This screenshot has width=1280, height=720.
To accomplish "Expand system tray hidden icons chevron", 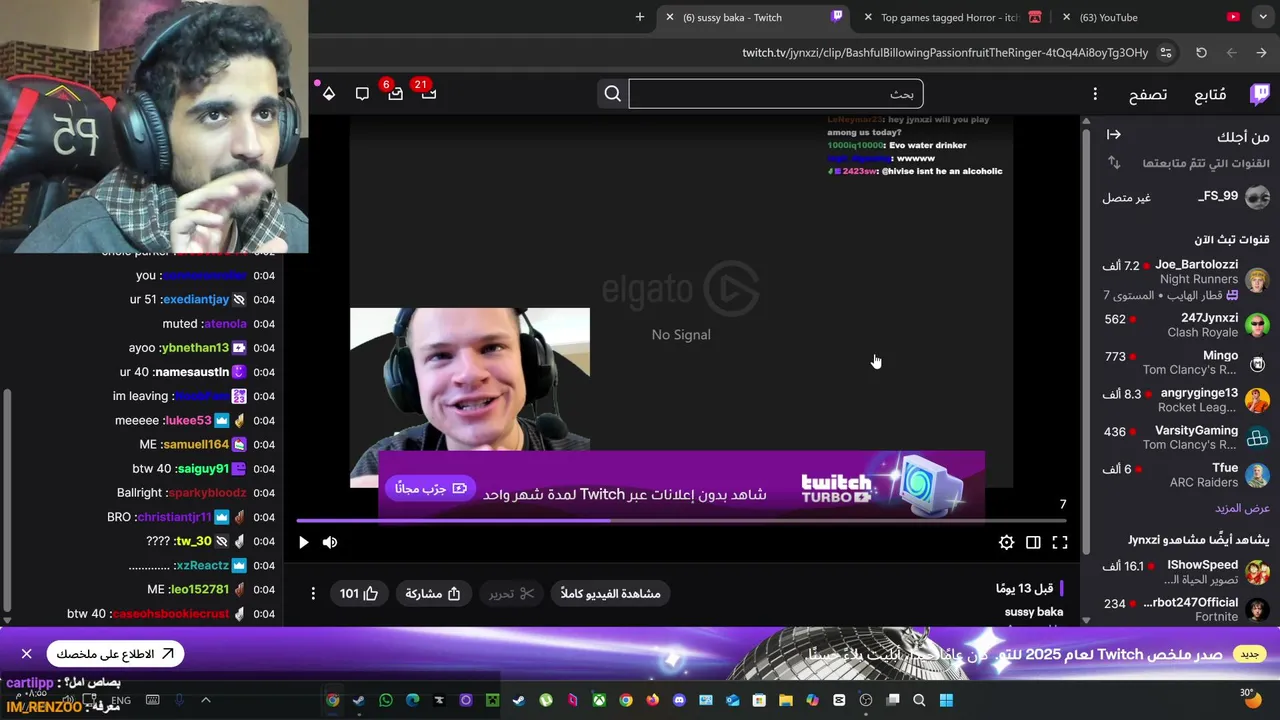I will click(206, 700).
